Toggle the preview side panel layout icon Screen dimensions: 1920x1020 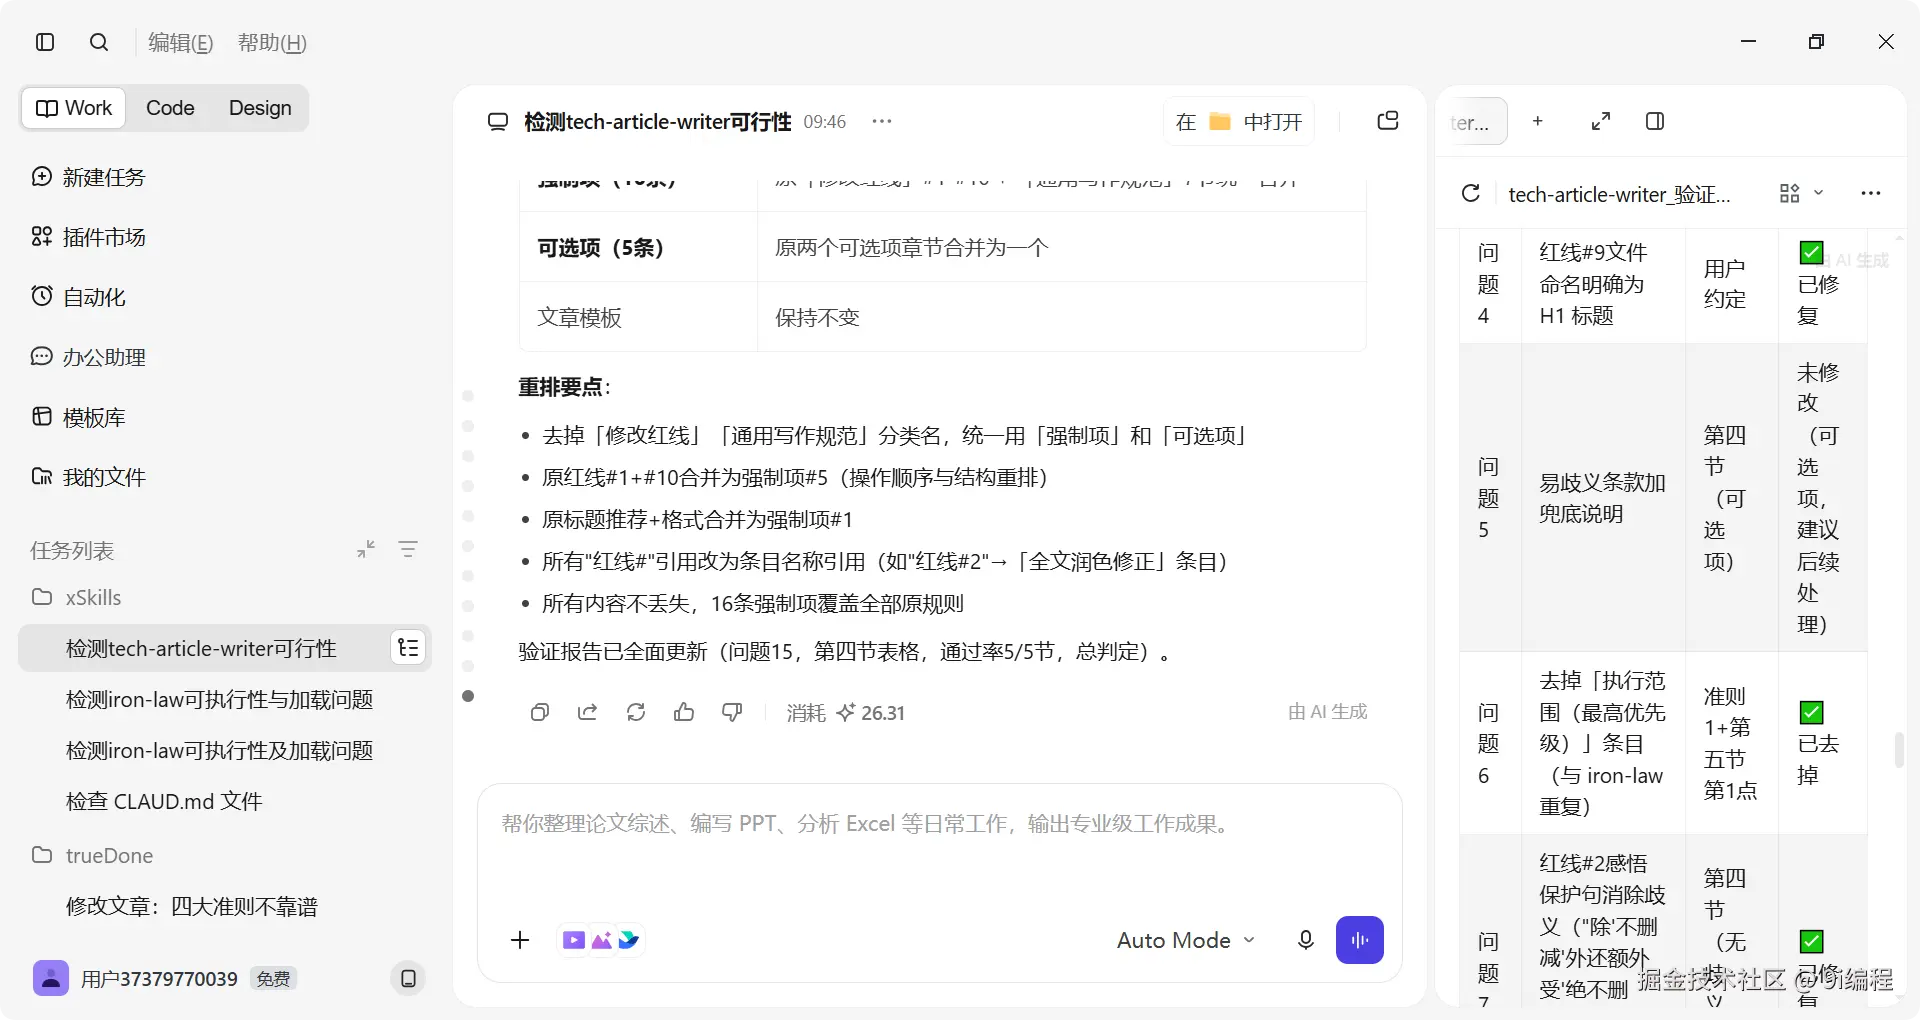click(x=1655, y=121)
